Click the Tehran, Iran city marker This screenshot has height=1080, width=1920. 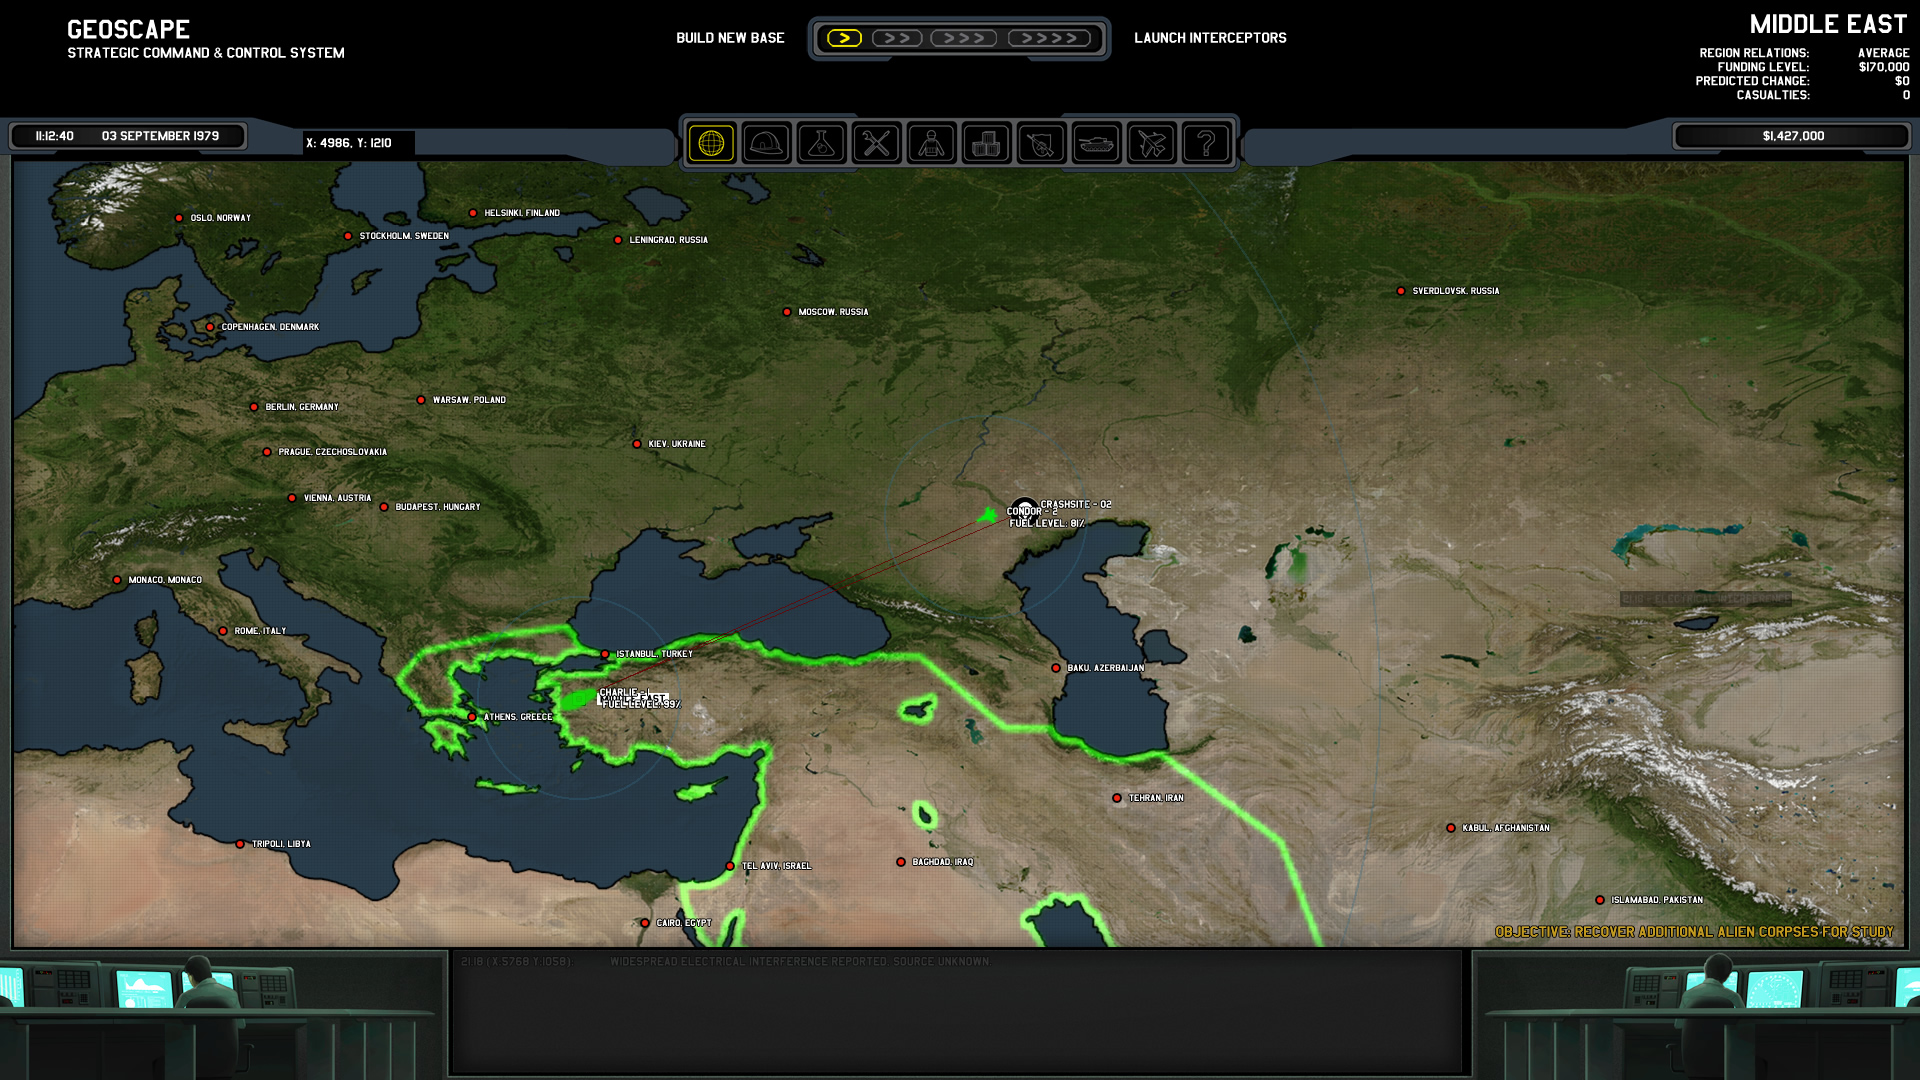coord(1117,798)
